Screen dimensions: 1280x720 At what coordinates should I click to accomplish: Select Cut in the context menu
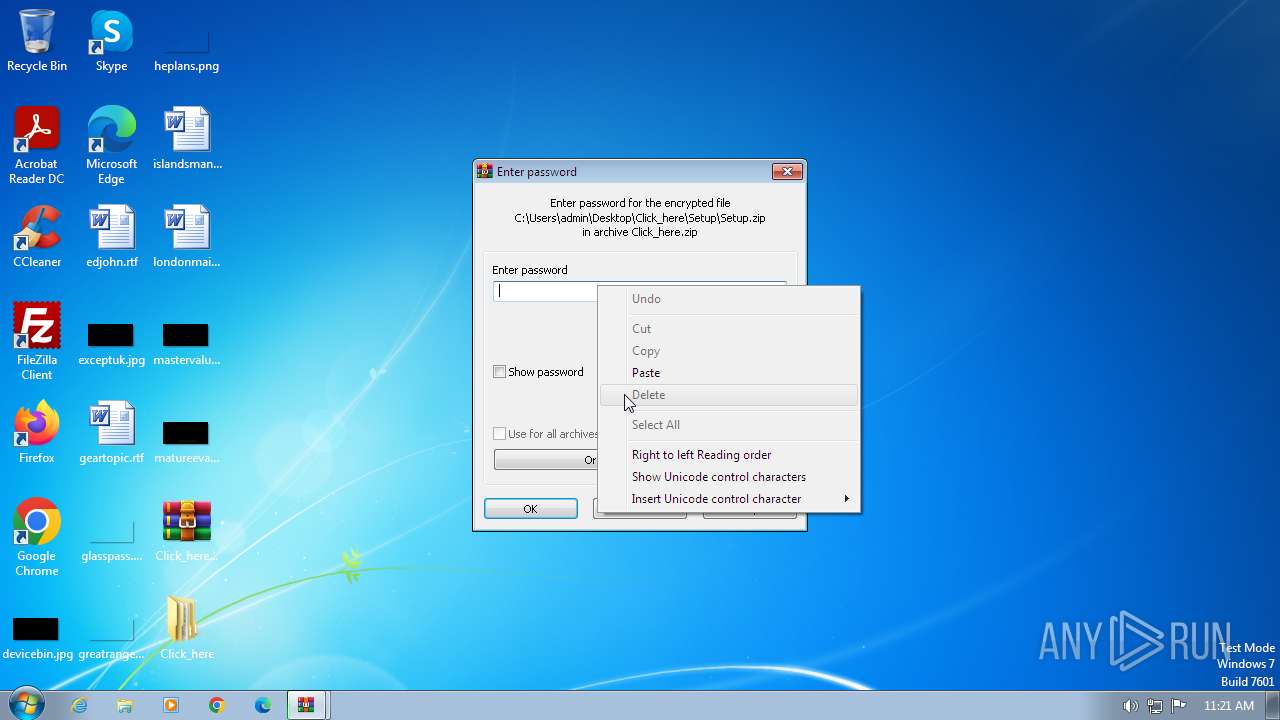coord(730,329)
